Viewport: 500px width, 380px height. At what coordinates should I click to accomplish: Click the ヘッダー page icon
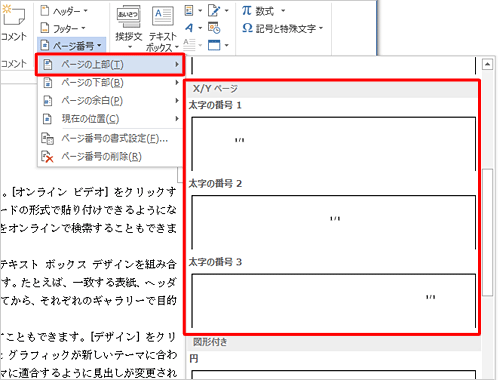click(x=45, y=11)
